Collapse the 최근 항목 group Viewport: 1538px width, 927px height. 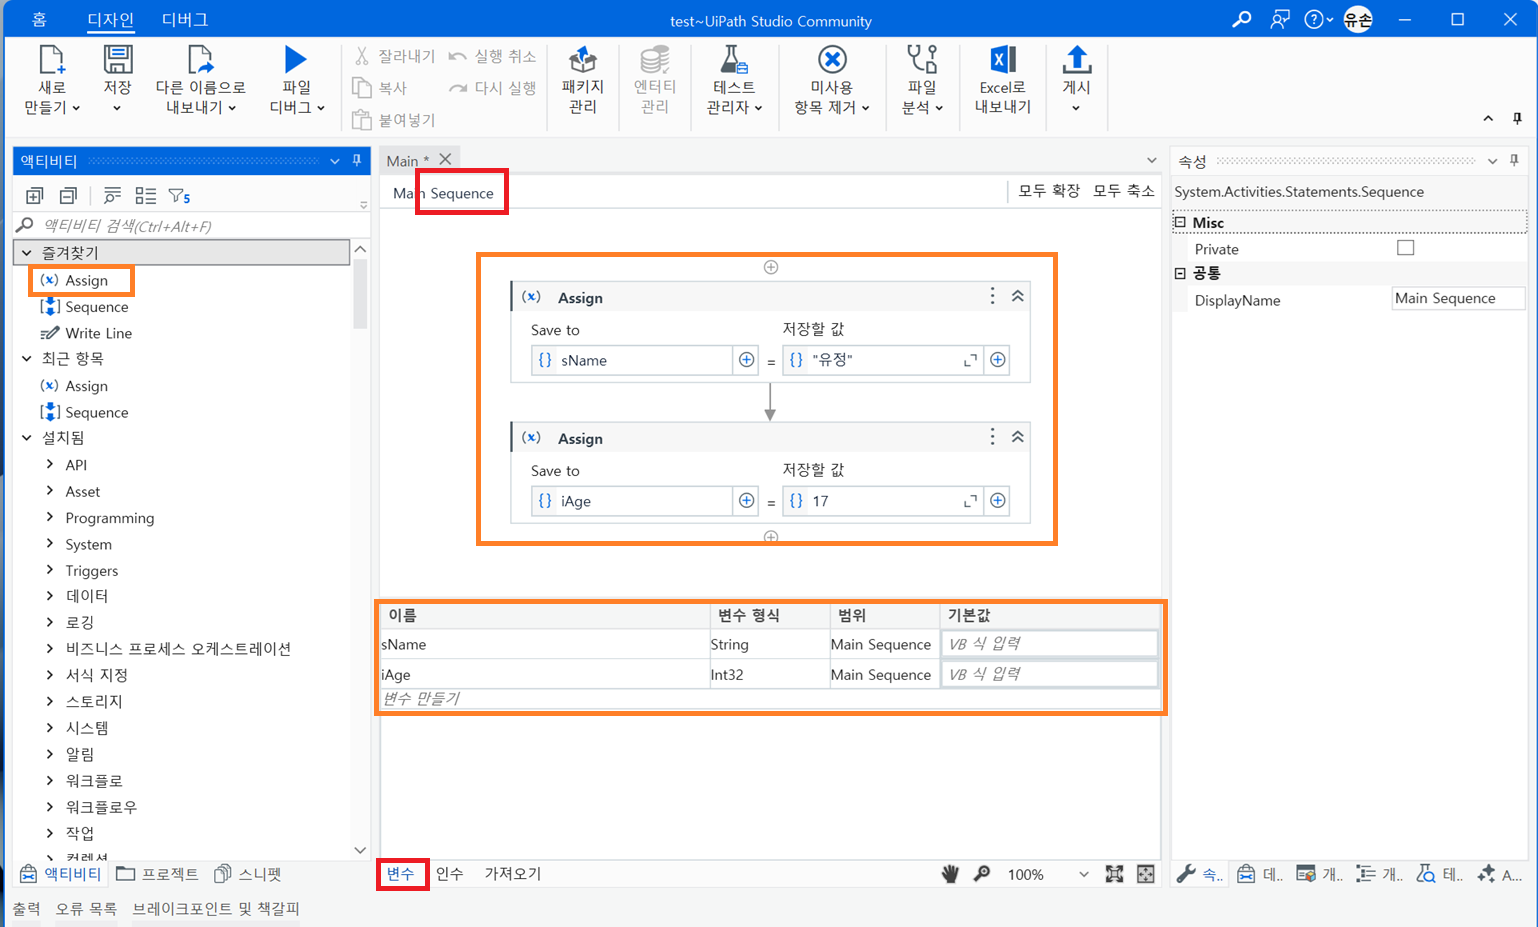27,358
